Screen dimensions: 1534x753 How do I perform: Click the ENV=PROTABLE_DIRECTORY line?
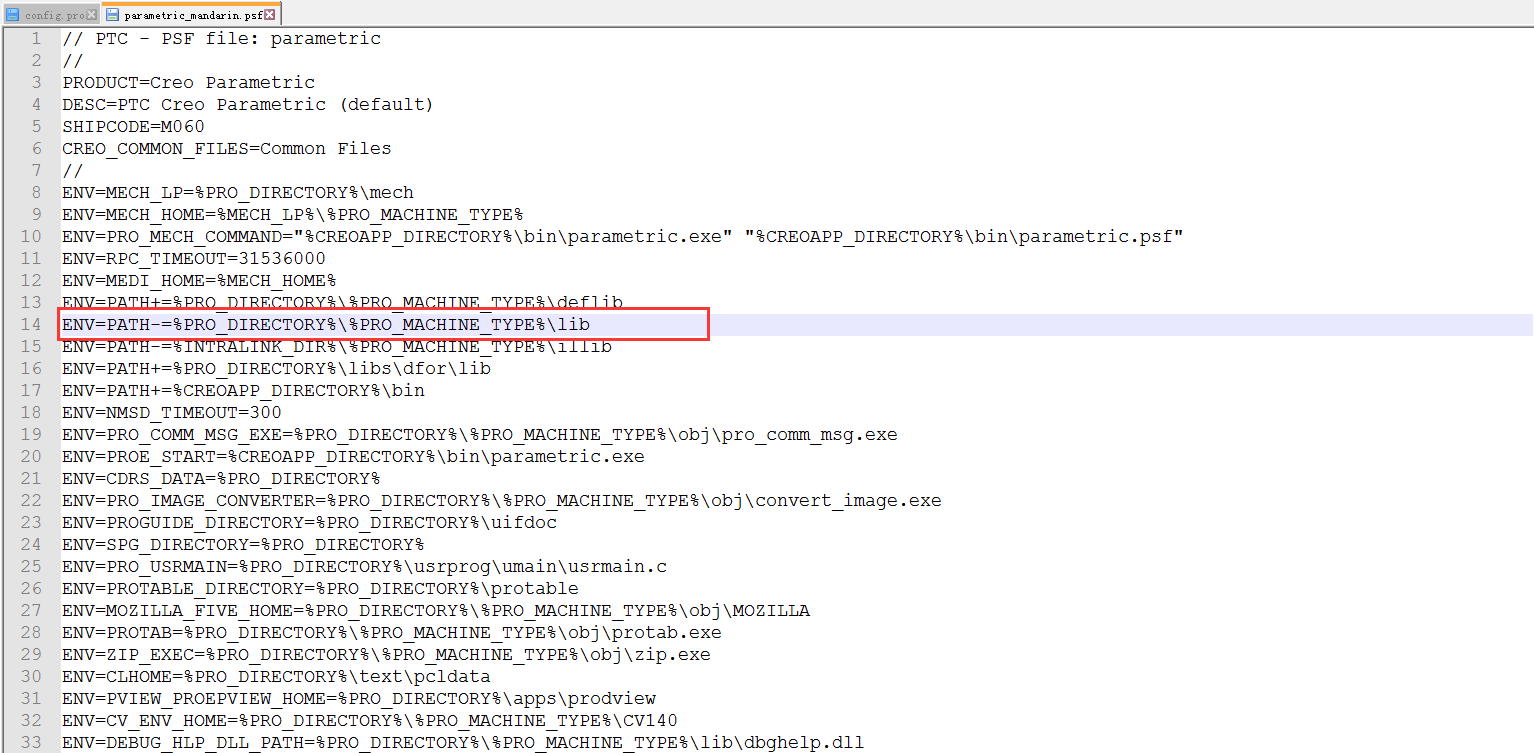point(321,589)
